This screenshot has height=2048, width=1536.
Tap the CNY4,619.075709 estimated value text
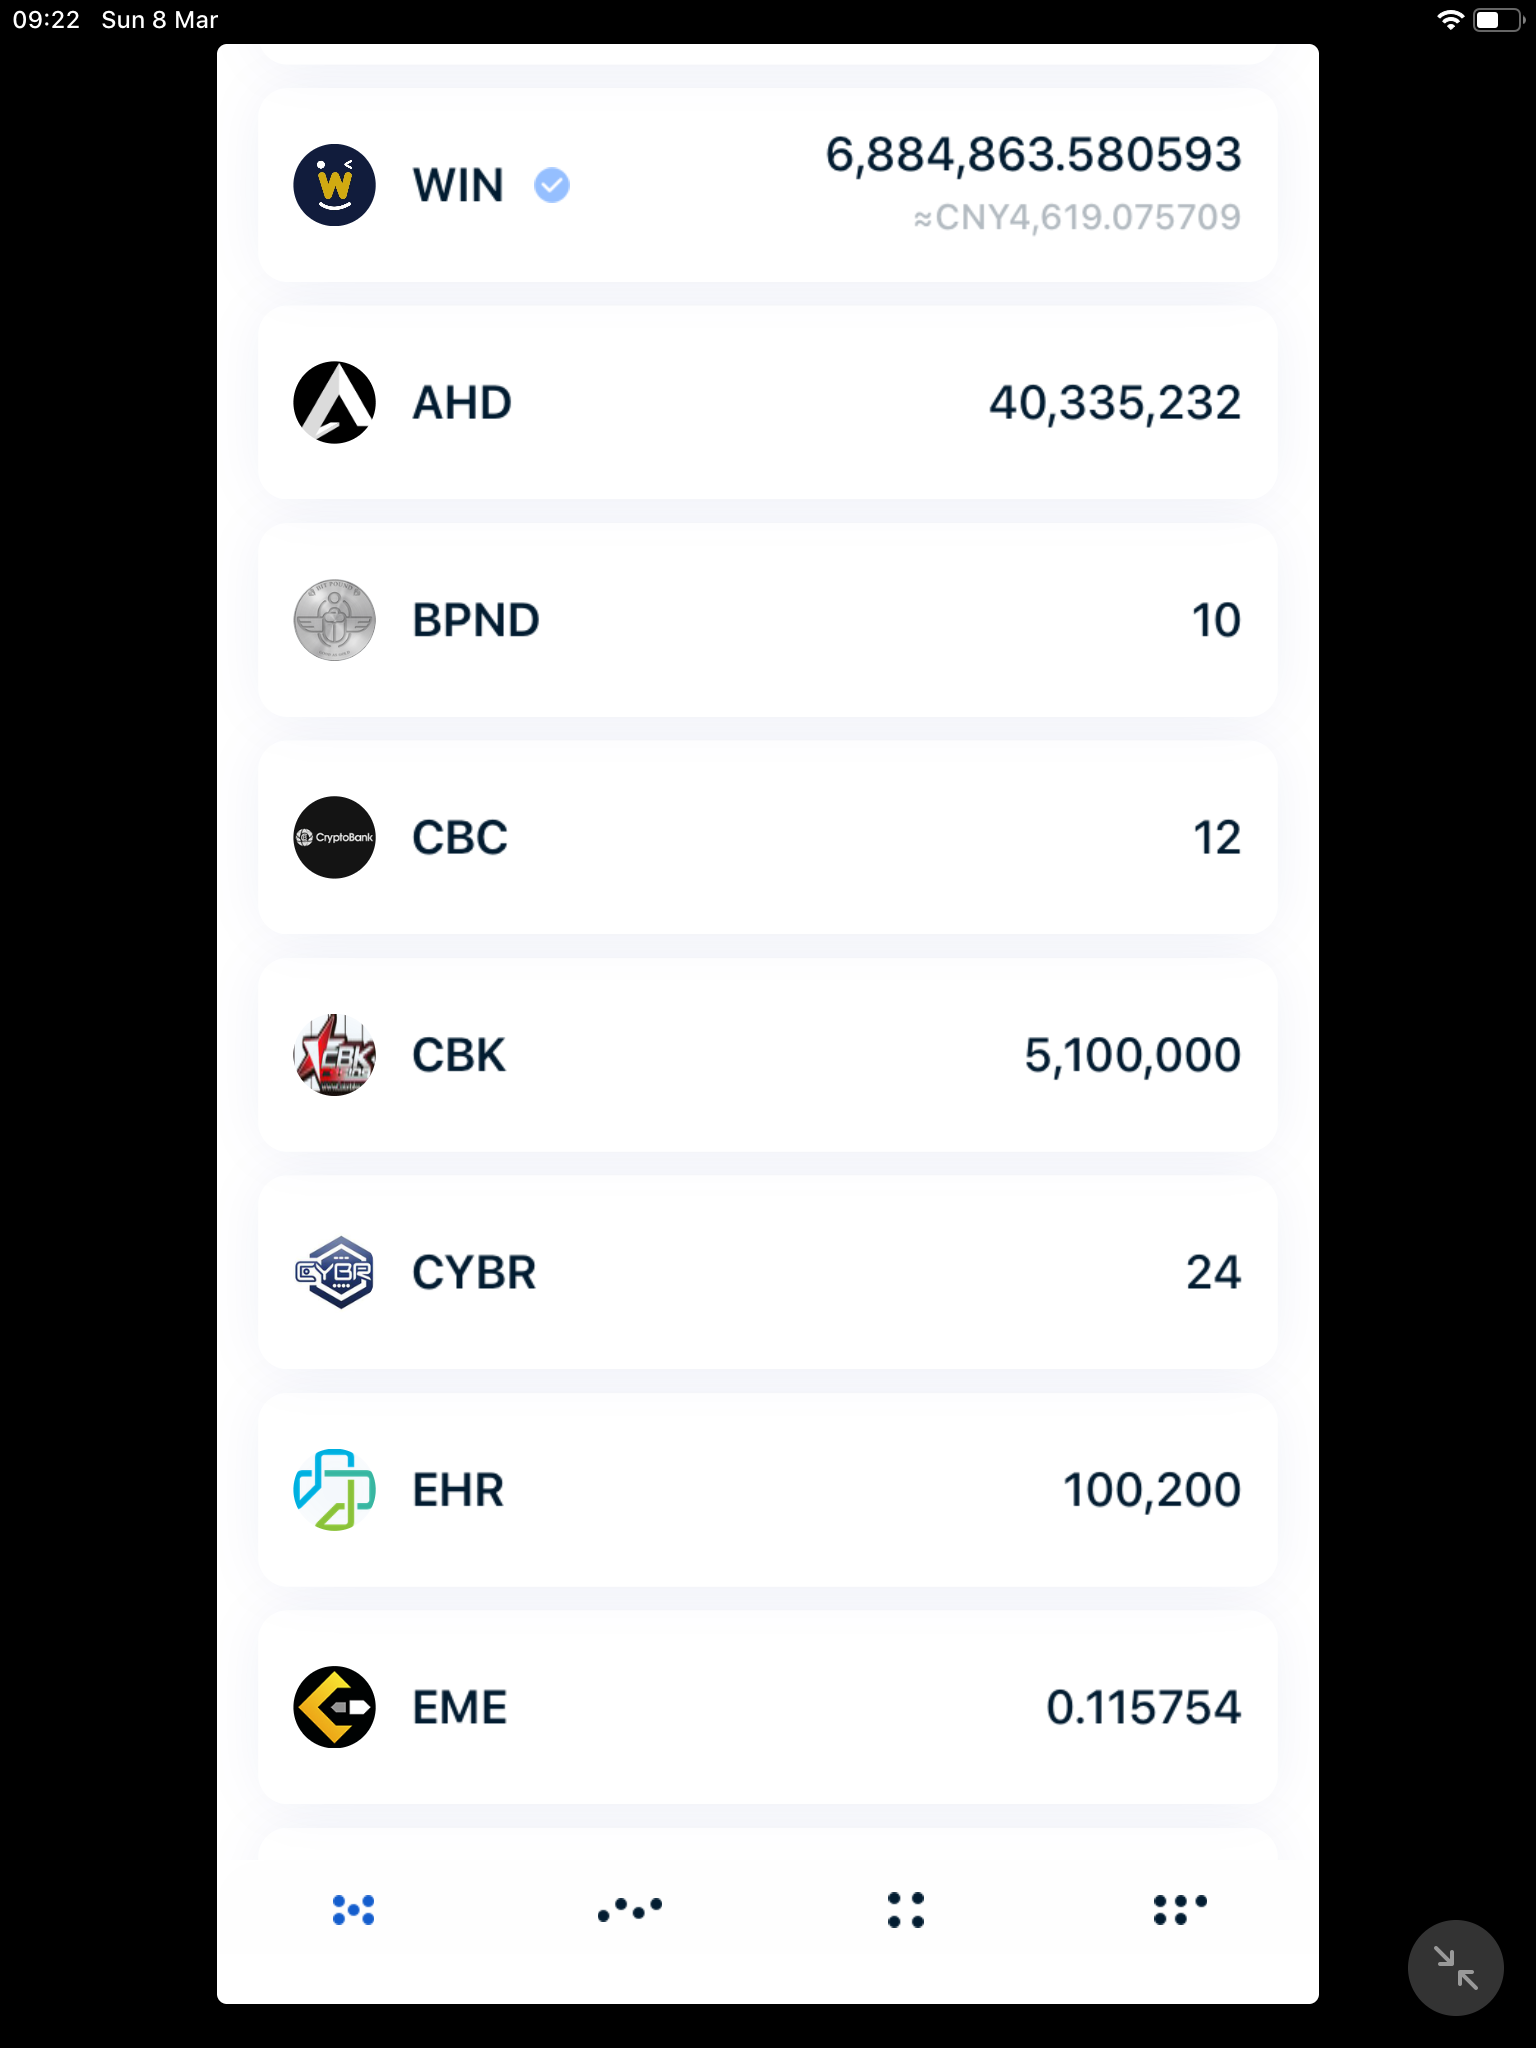1077,218
